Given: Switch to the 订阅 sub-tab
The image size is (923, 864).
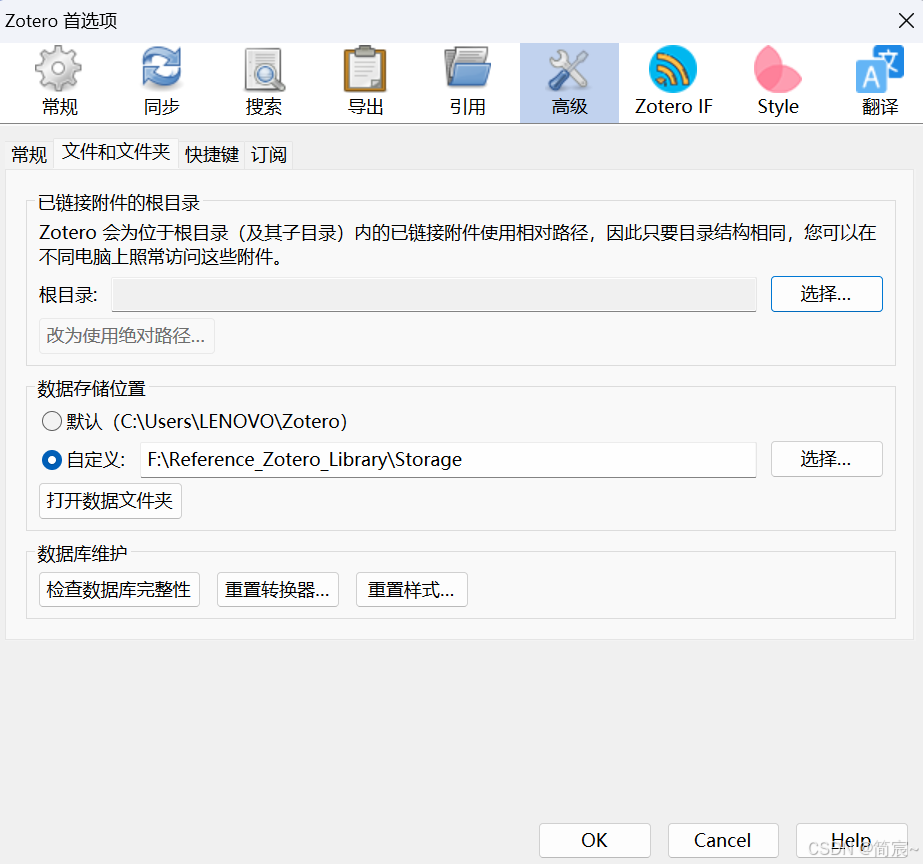Looking at the screenshot, I should coord(268,155).
